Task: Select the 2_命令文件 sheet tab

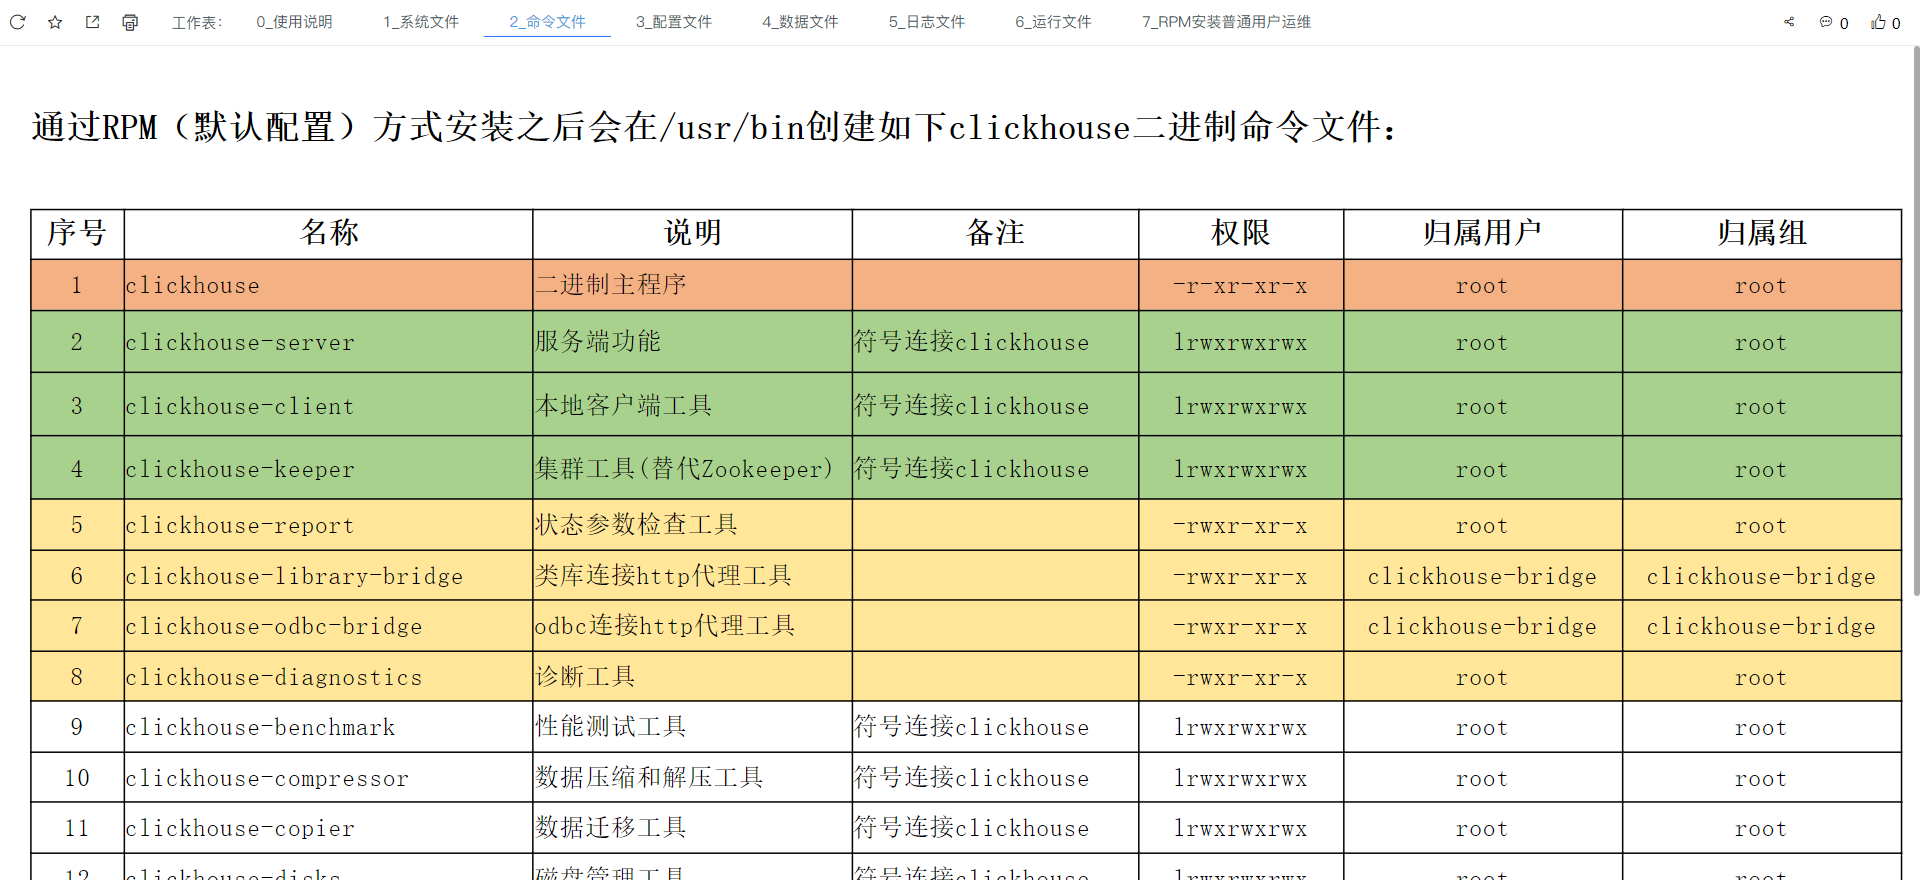Action: (x=547, y=22)
